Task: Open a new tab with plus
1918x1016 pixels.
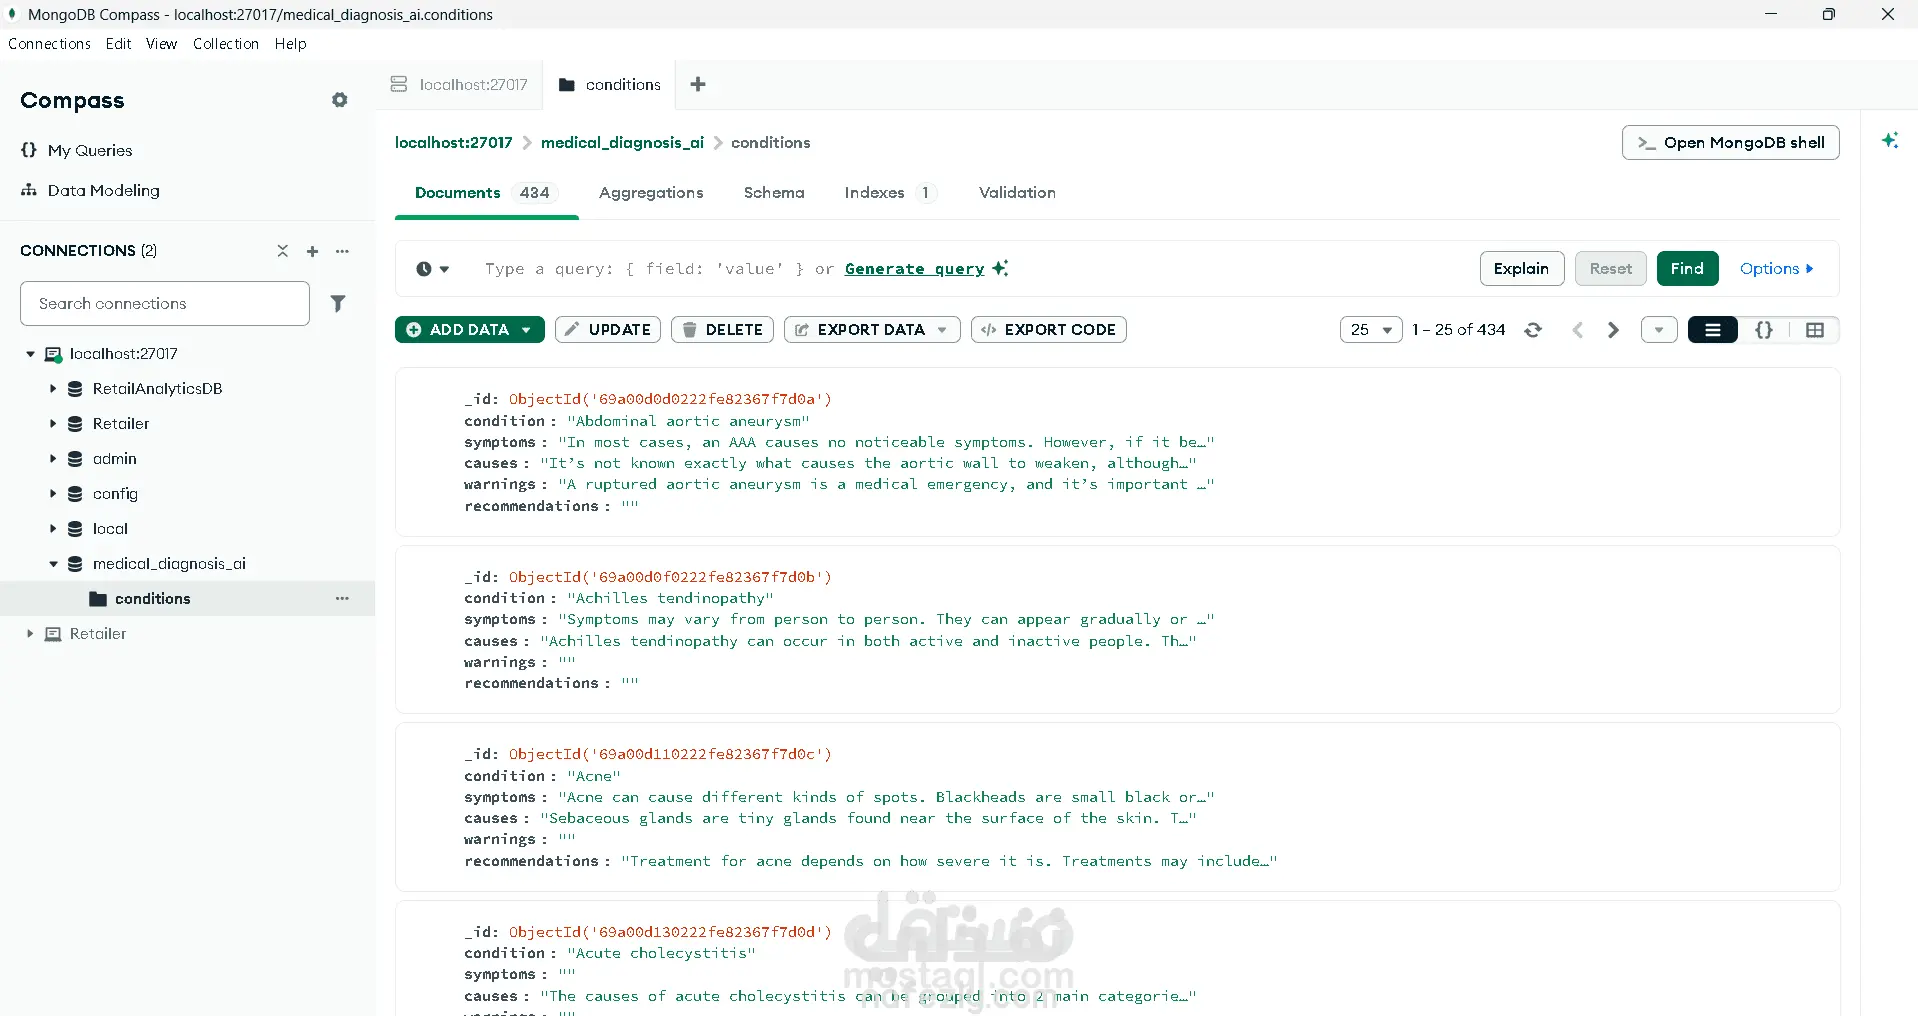Action: pos(698,84)
